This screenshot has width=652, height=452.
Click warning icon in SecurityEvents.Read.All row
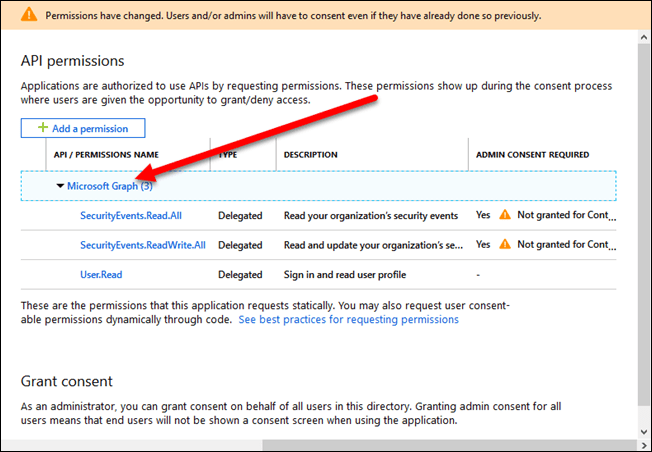click(505, 215)
